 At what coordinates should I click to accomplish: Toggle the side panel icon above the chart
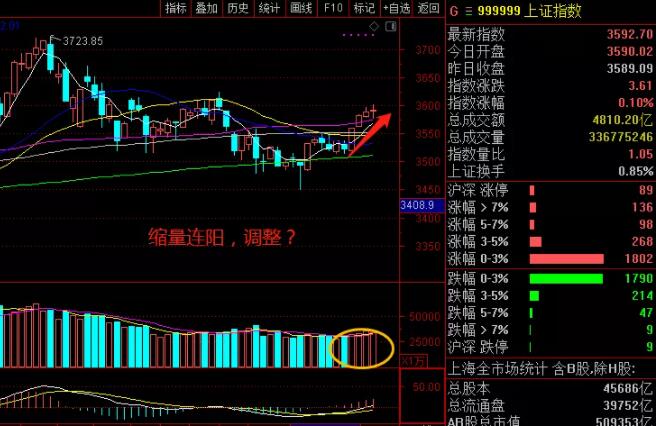tap(391, 26)
